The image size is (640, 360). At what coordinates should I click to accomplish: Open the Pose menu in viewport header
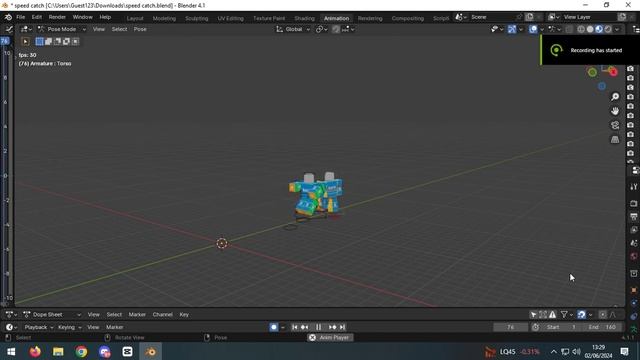140,29
